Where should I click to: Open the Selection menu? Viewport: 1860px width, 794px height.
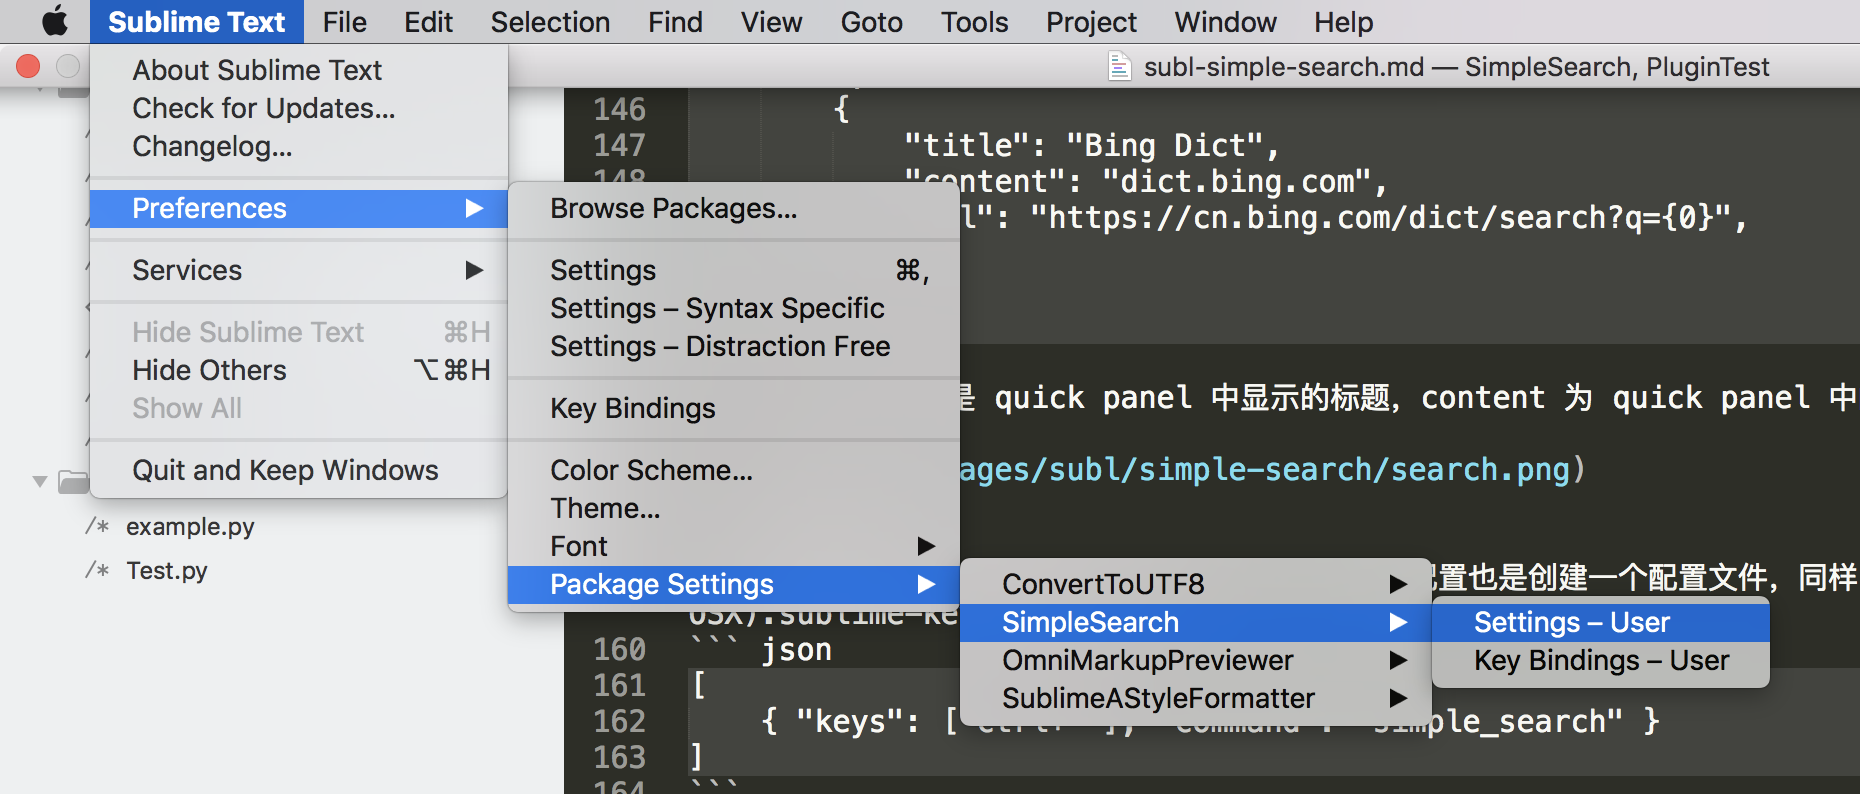[550, 22]
